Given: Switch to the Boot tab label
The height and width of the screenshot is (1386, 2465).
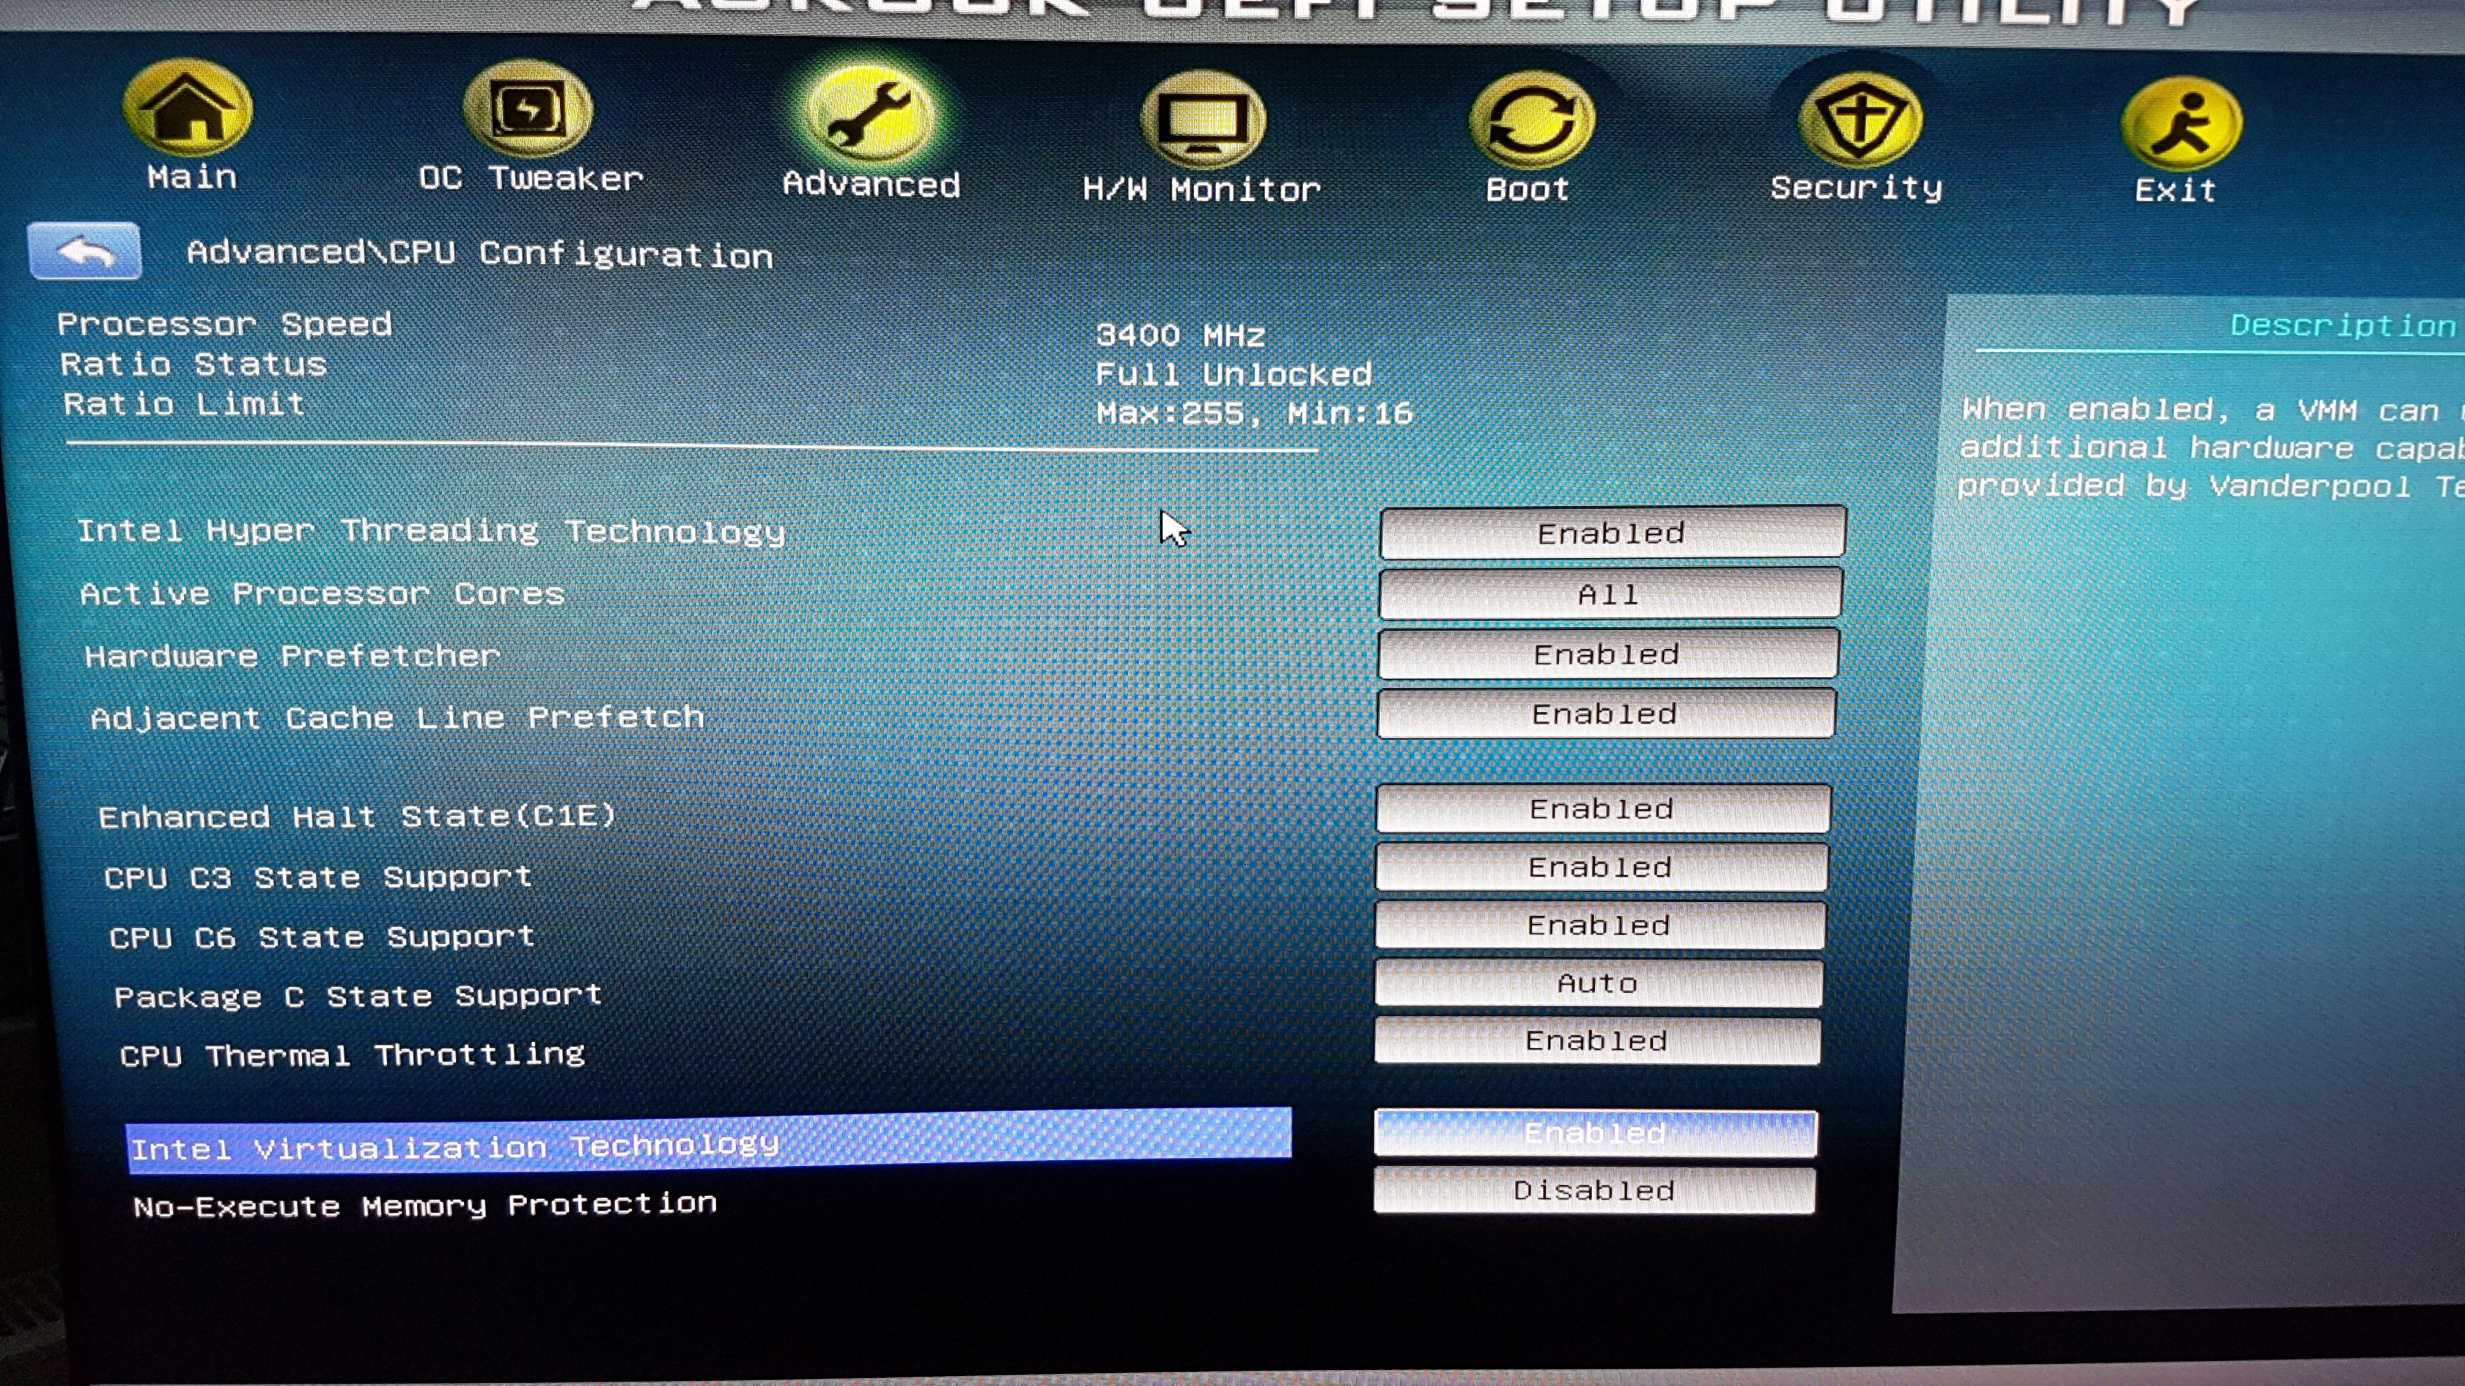Looking at the screenshot, I should (x=1528, y=189).
